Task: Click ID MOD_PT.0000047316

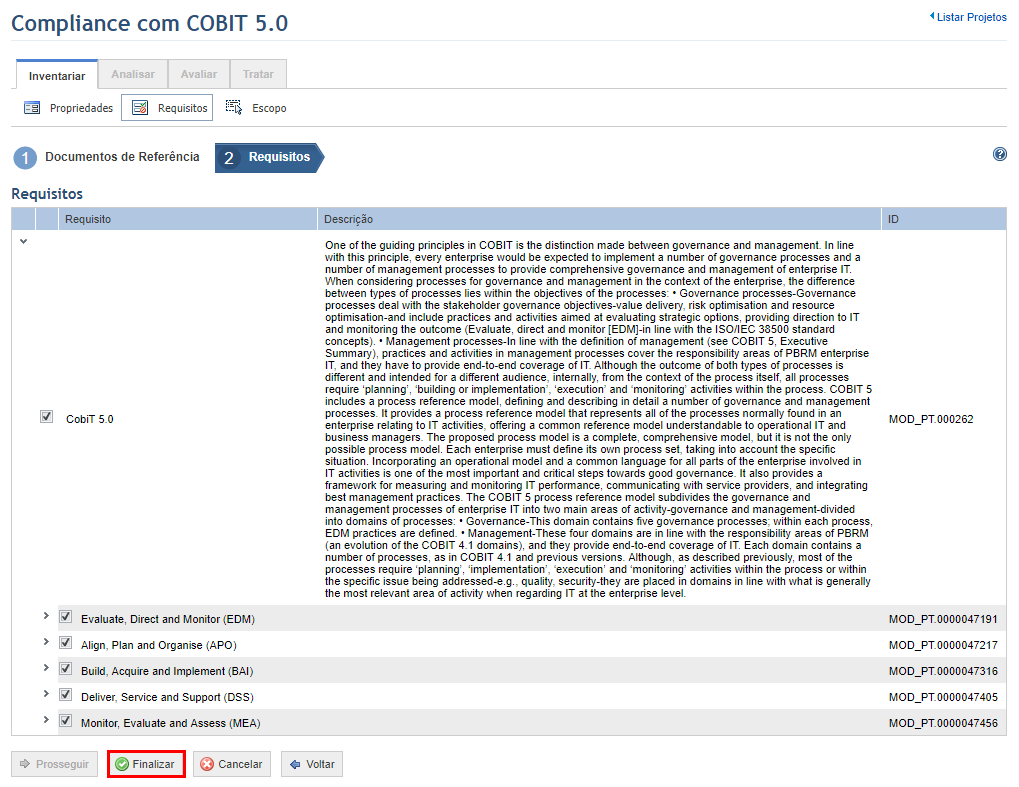Action: pyautogui.click(x=943, y=671)
